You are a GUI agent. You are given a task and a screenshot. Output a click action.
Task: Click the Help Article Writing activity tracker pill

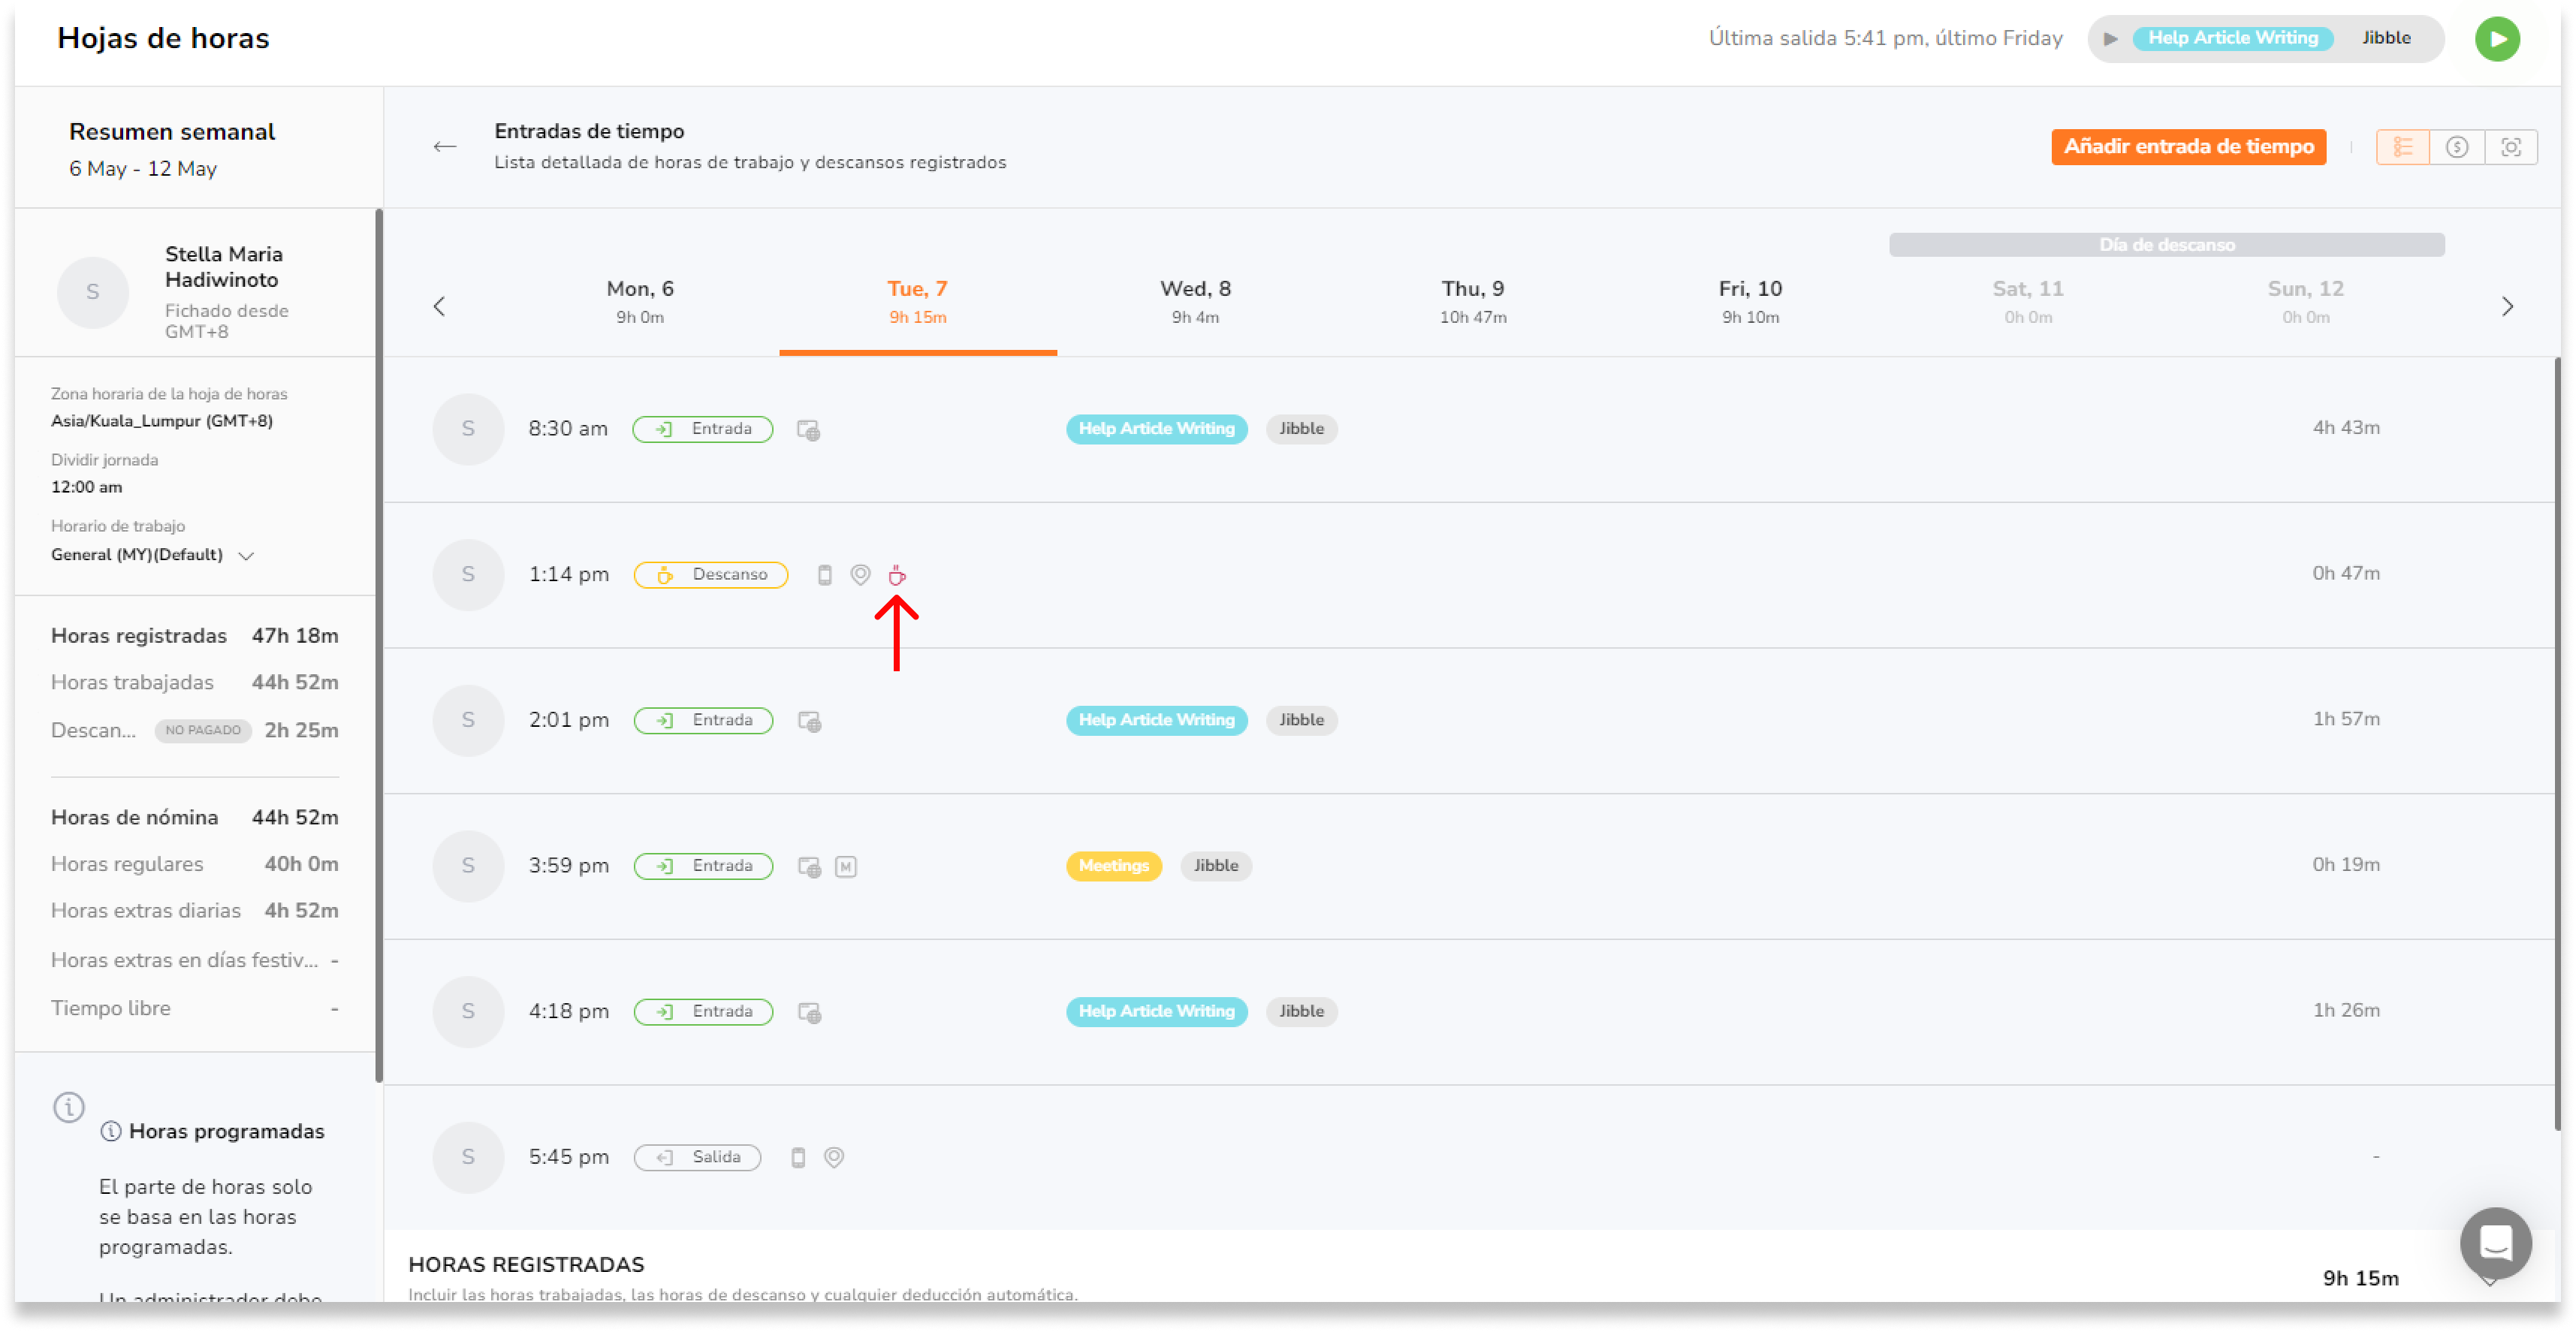[2232, 38]
